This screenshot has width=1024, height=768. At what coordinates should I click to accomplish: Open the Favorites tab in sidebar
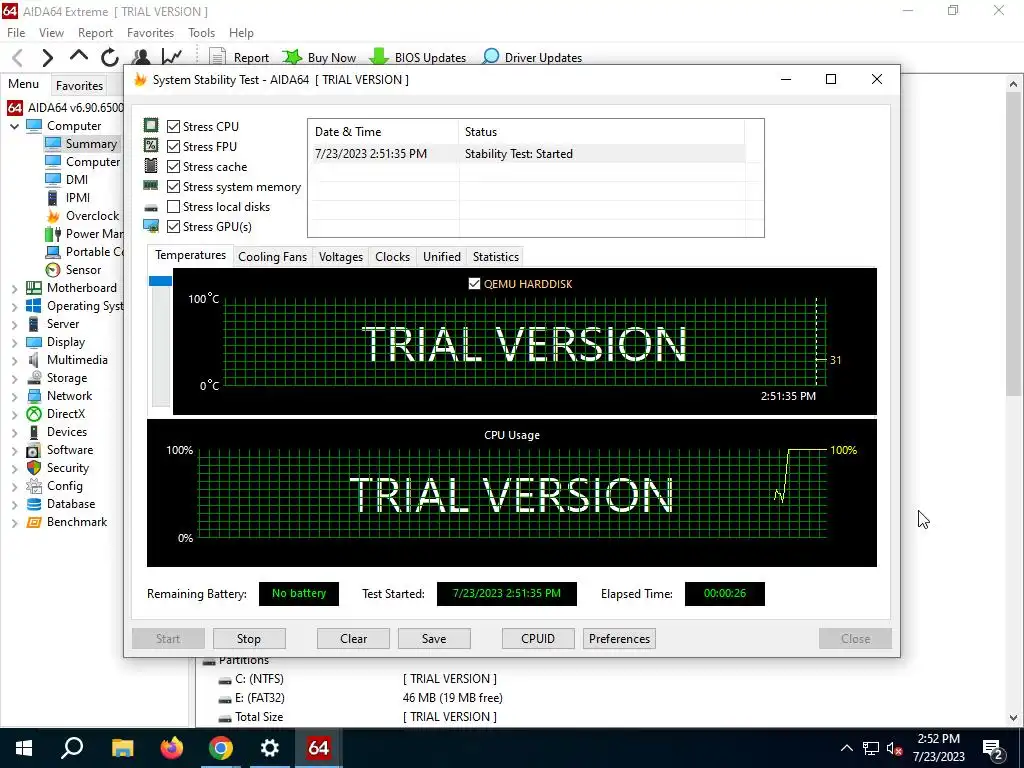click(79, 86)
